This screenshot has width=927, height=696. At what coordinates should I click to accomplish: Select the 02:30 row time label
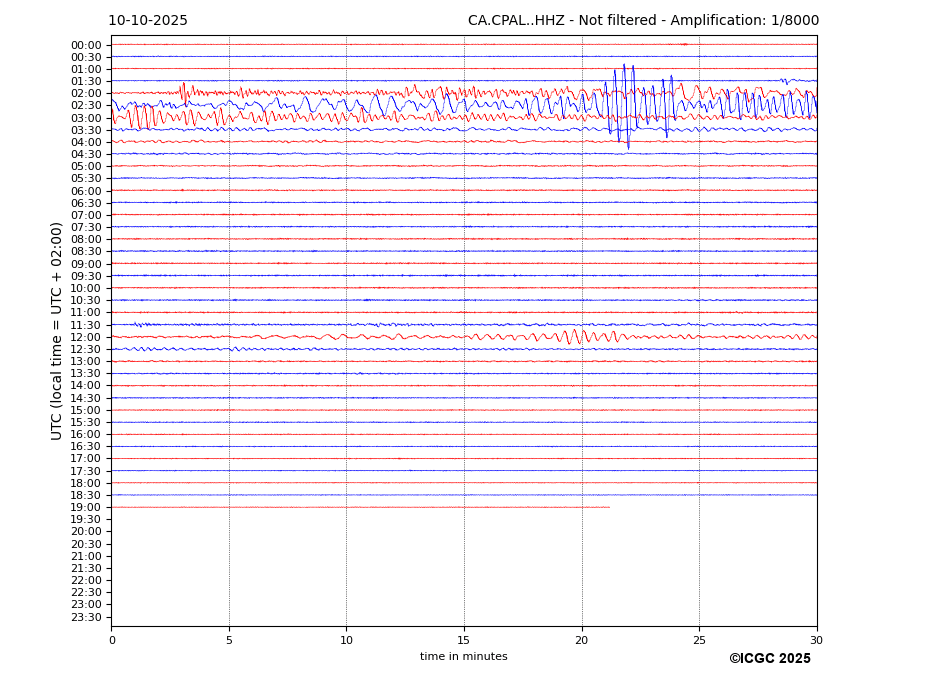coord(86,106)
